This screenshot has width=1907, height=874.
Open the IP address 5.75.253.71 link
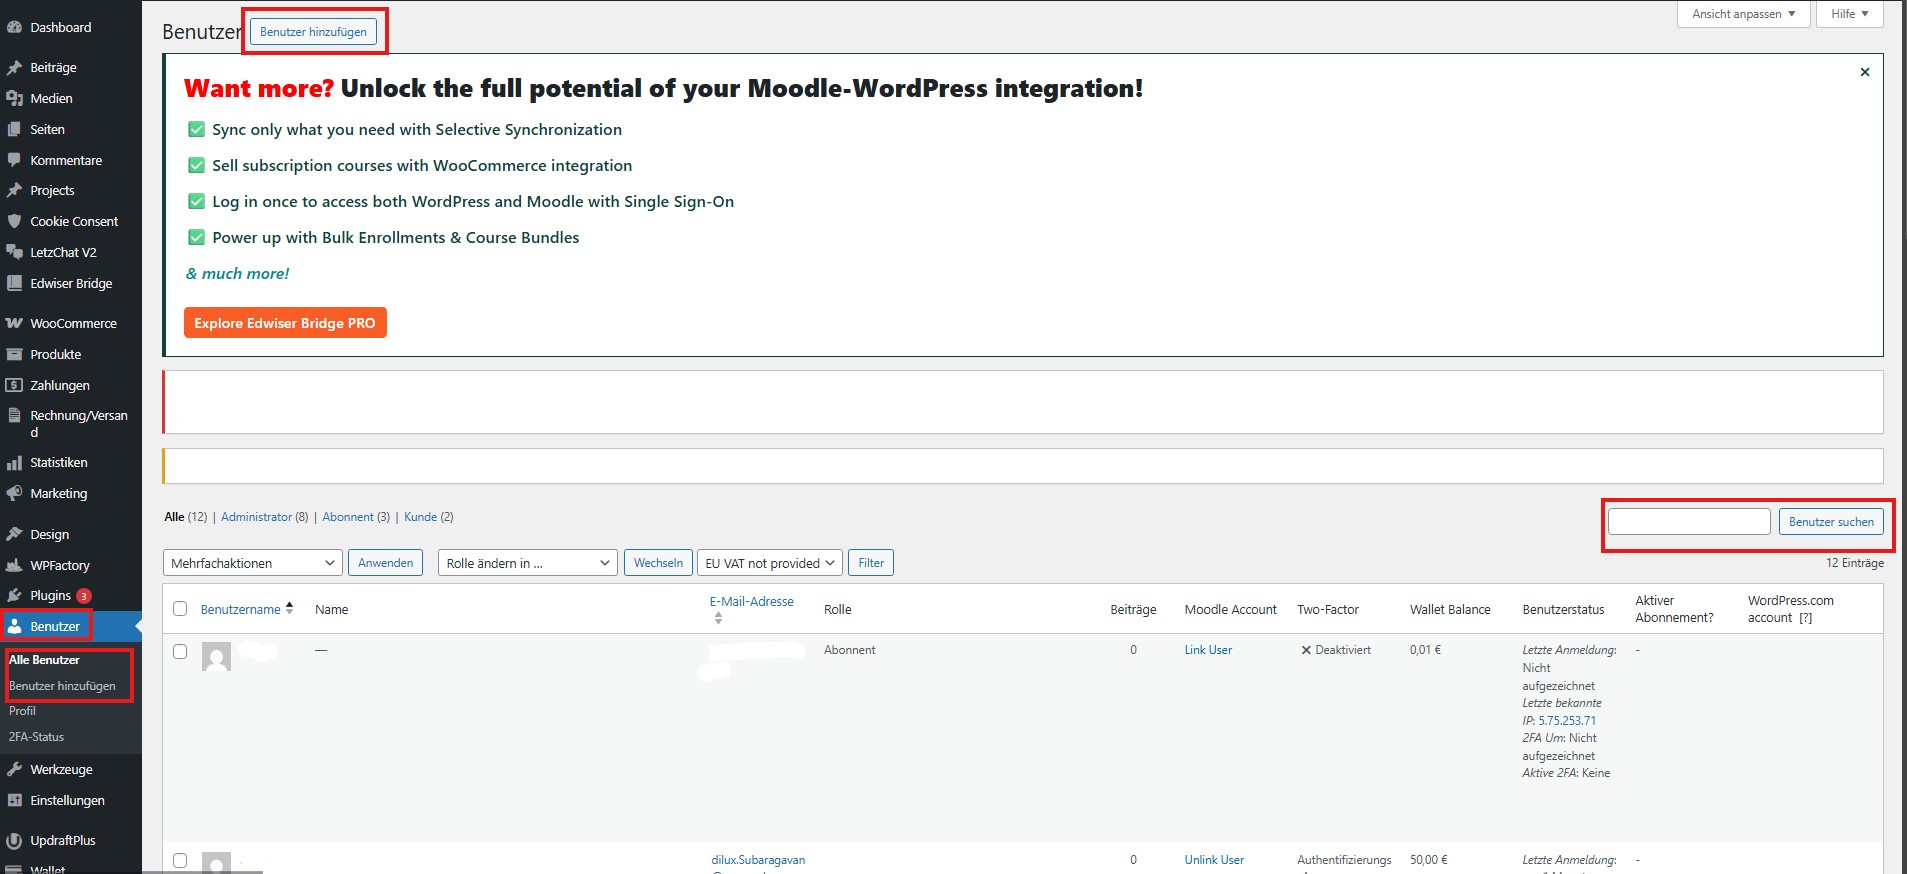(1567, 721)
